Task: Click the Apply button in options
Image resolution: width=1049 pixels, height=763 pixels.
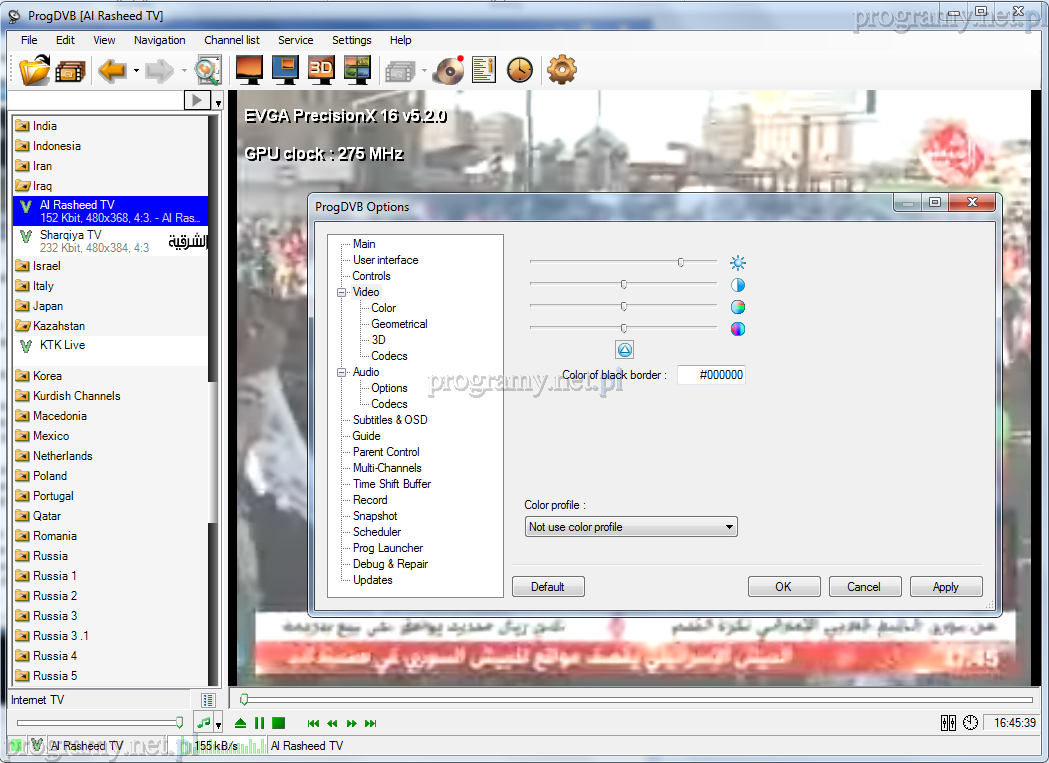Action: pyautogui.click(x=945, y=587)
